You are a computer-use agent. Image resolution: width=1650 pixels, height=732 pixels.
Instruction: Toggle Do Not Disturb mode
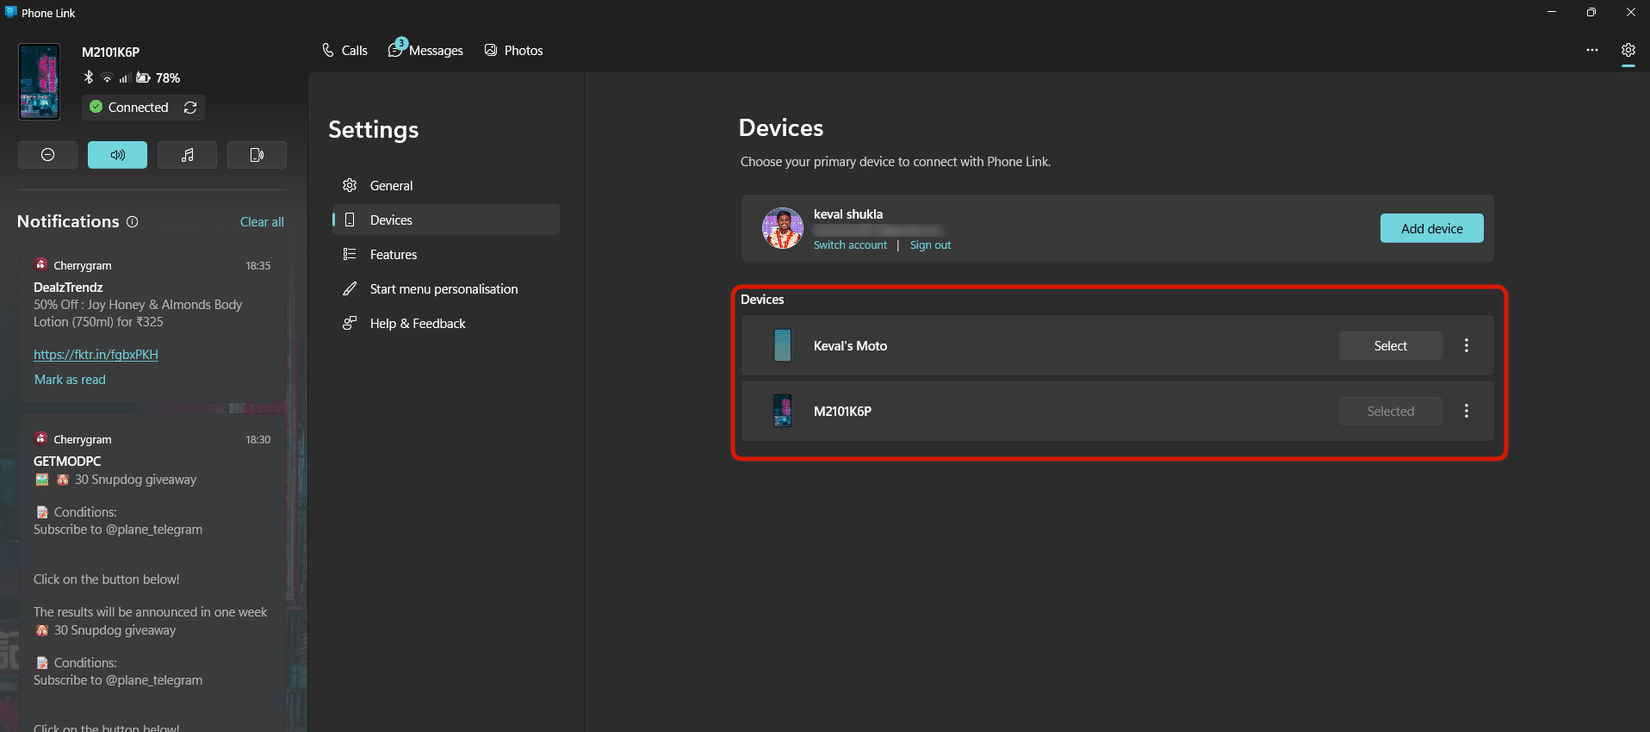tap(47, 155)
